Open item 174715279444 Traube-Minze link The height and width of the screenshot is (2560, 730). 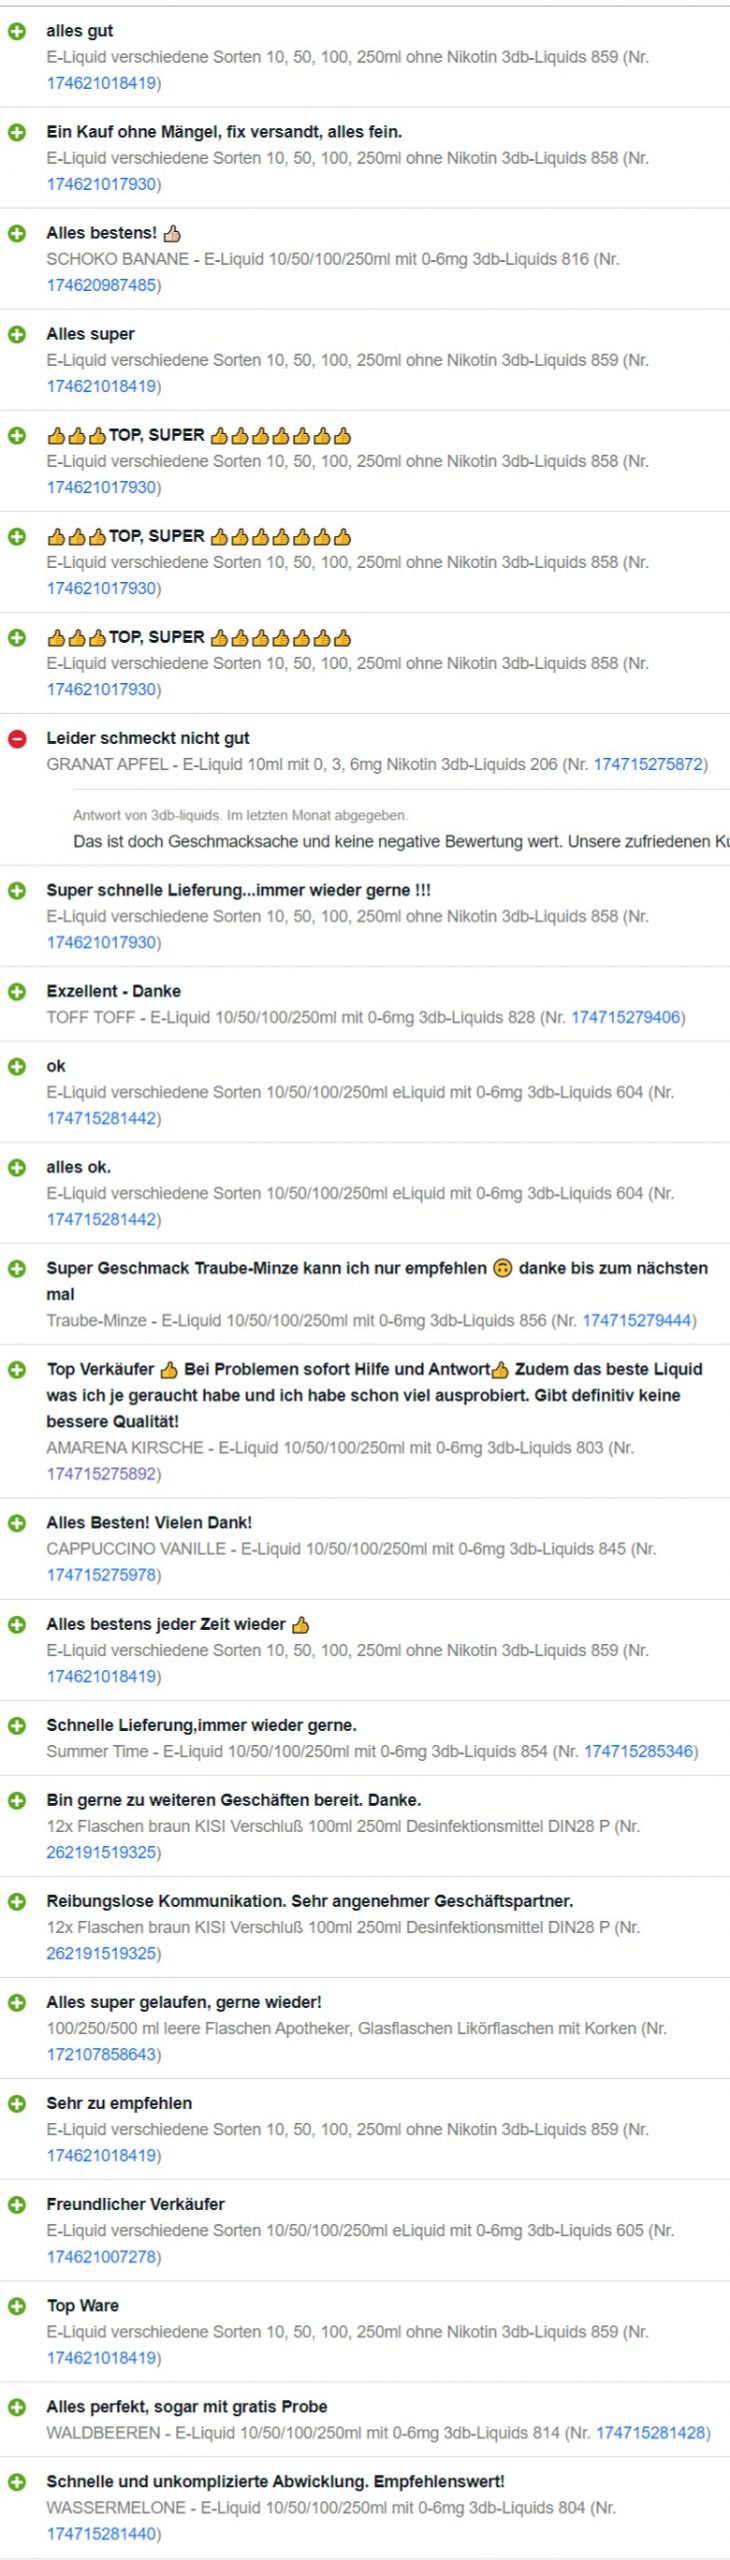point(637,1321)
